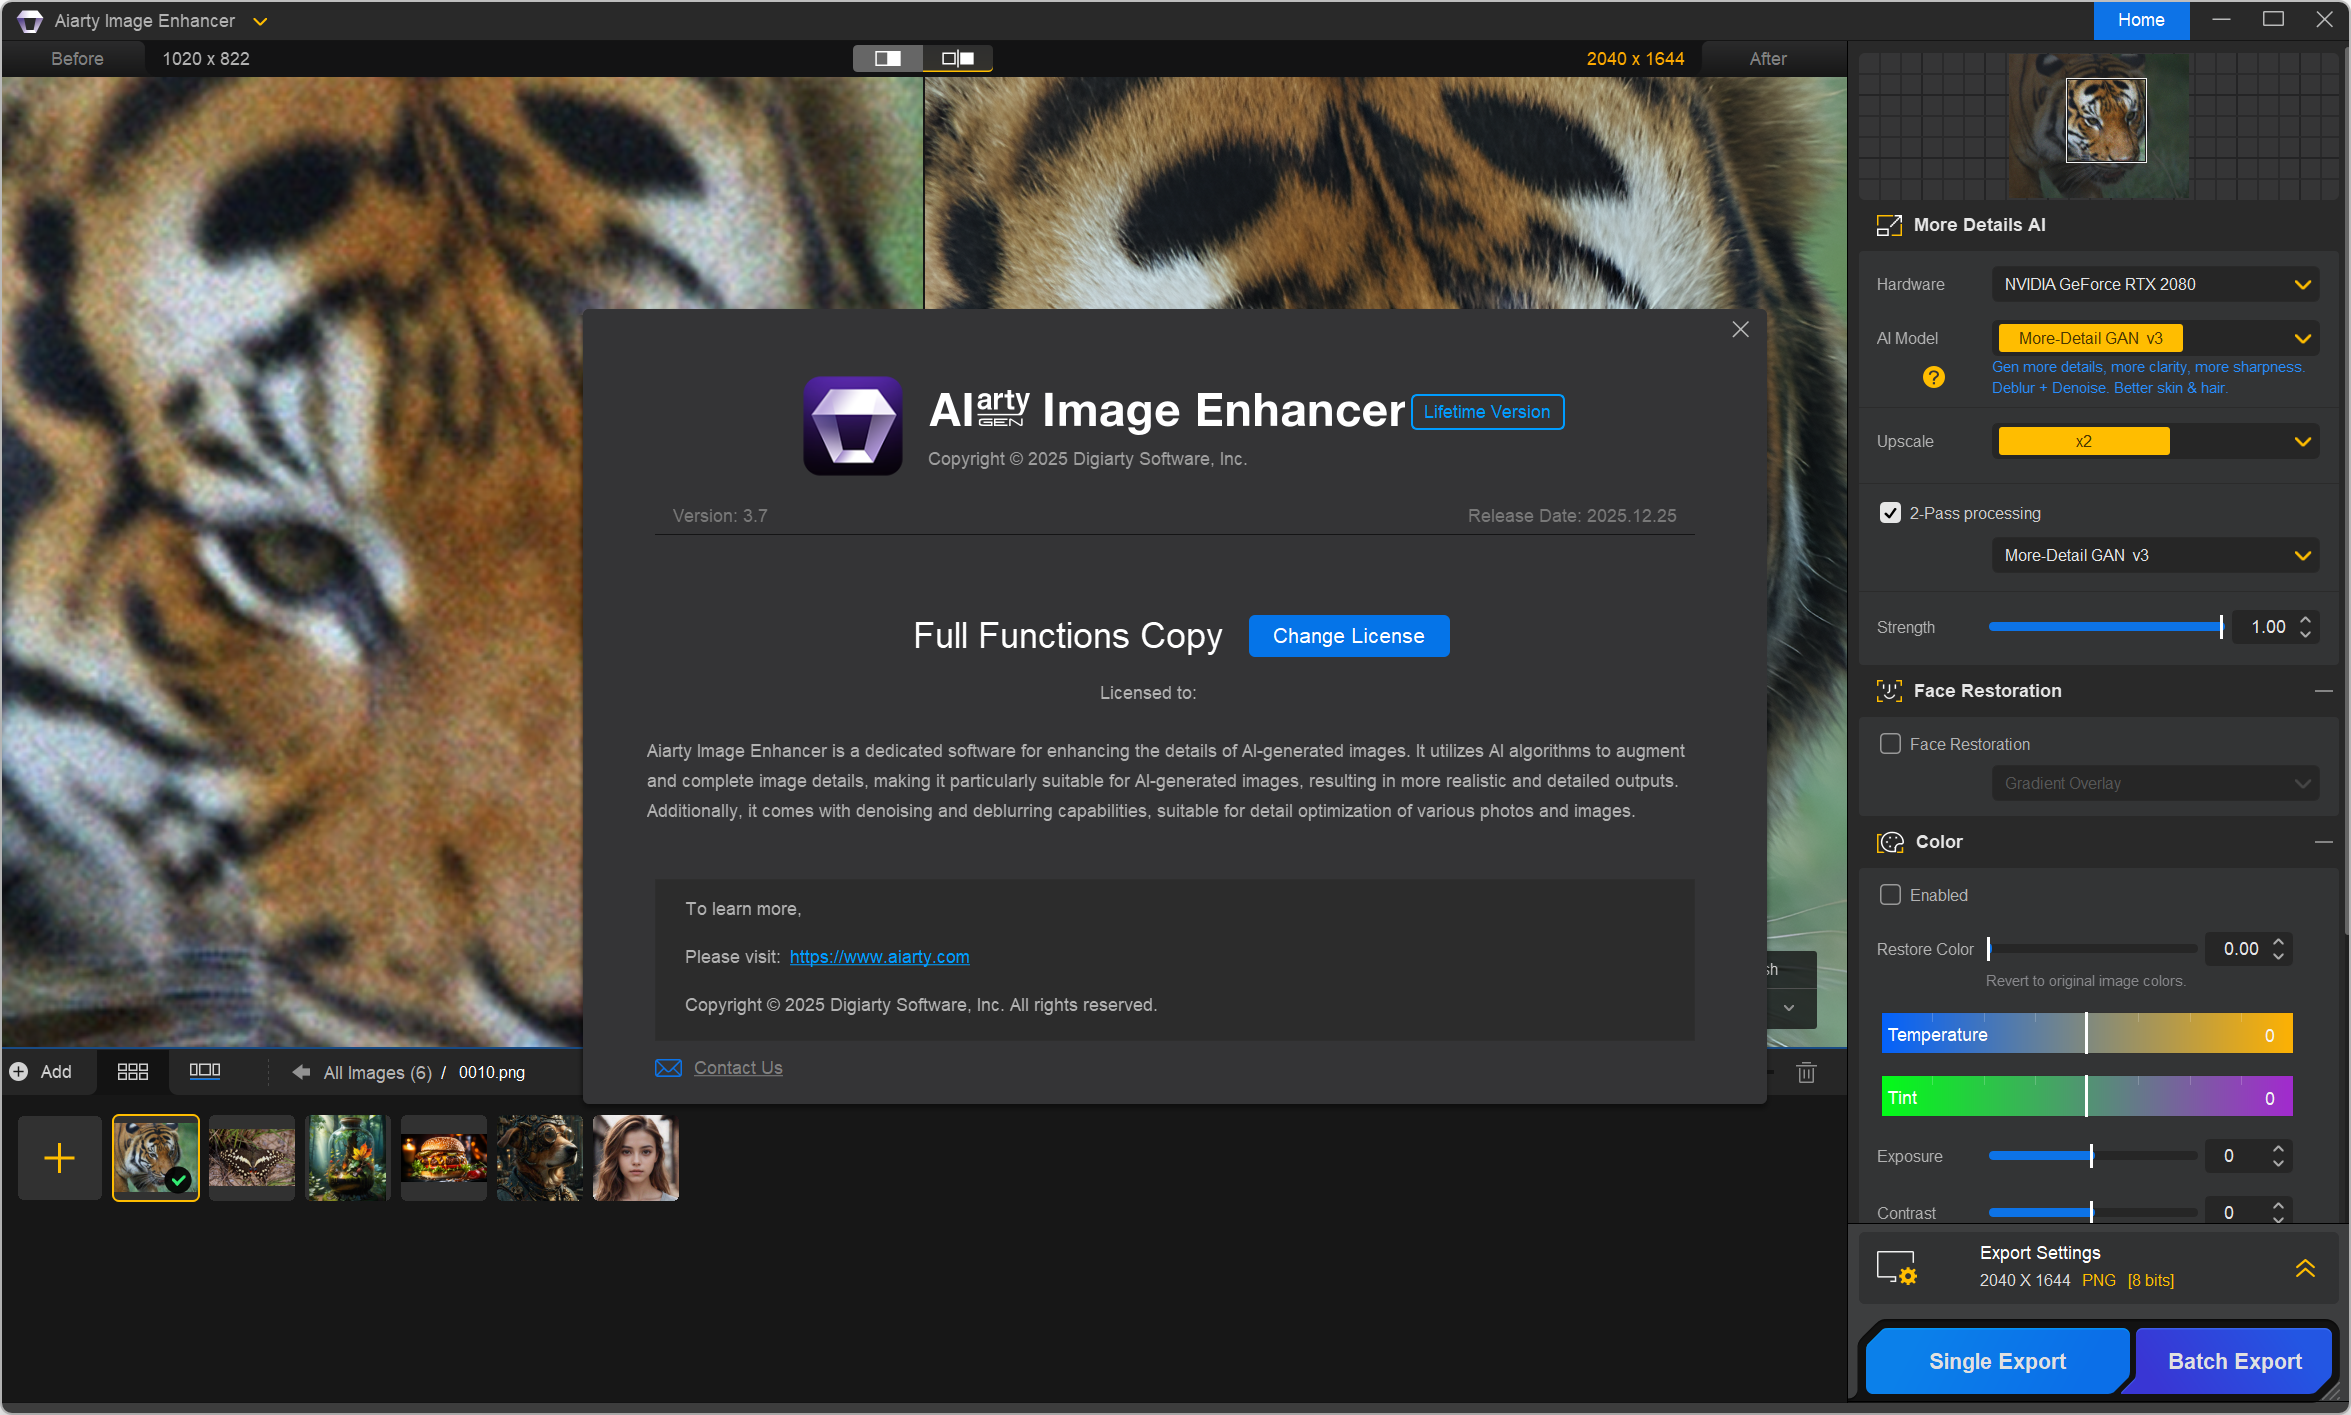
Task: Switch to grid thumbnail view icon
Action: click(x=132, y=1072)
